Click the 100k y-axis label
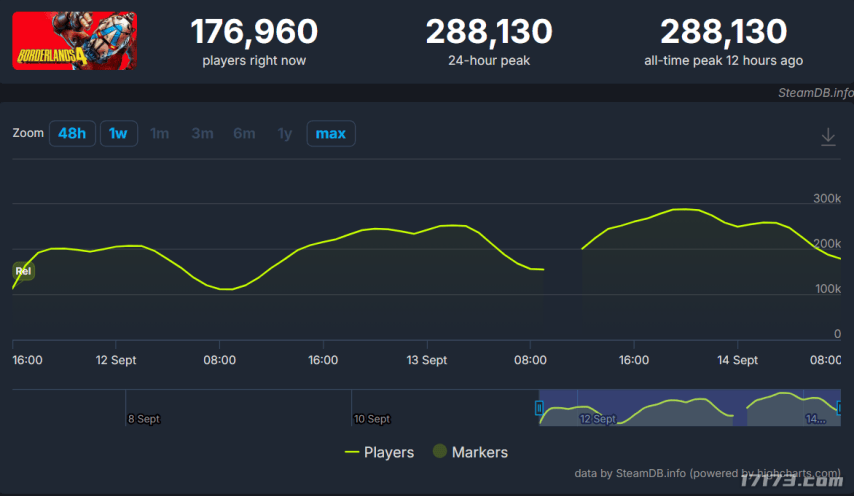The width and height of the screenshot is (854, 496). (x=828, y=289)
